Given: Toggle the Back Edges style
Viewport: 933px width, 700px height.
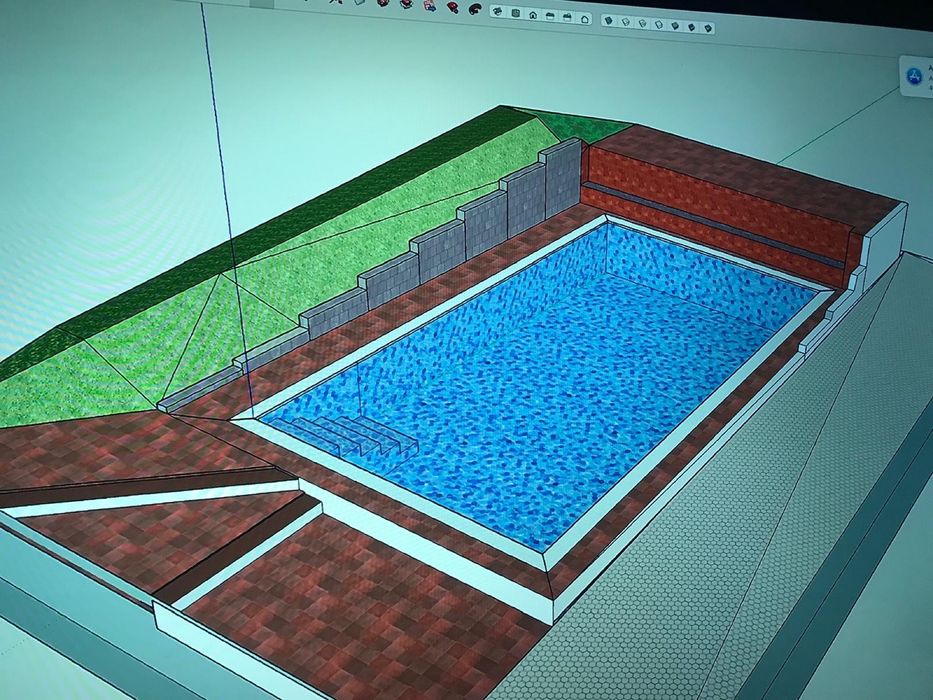Looking at the screenshot, I should click(x=626, y=21).
